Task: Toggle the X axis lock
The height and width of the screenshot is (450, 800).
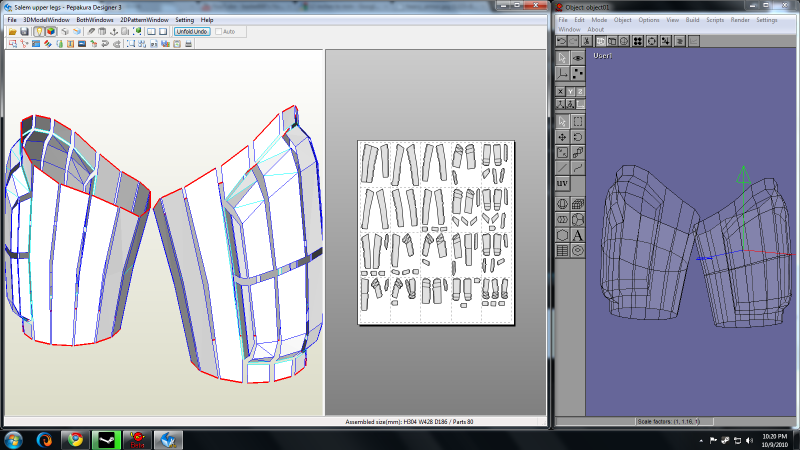Action: click(x=561, y=91)
